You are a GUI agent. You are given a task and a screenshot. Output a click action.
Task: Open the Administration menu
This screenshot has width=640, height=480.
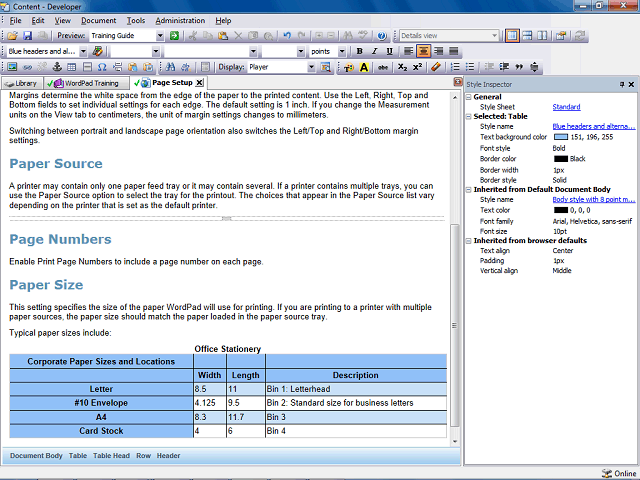click(x=180, y=20)
